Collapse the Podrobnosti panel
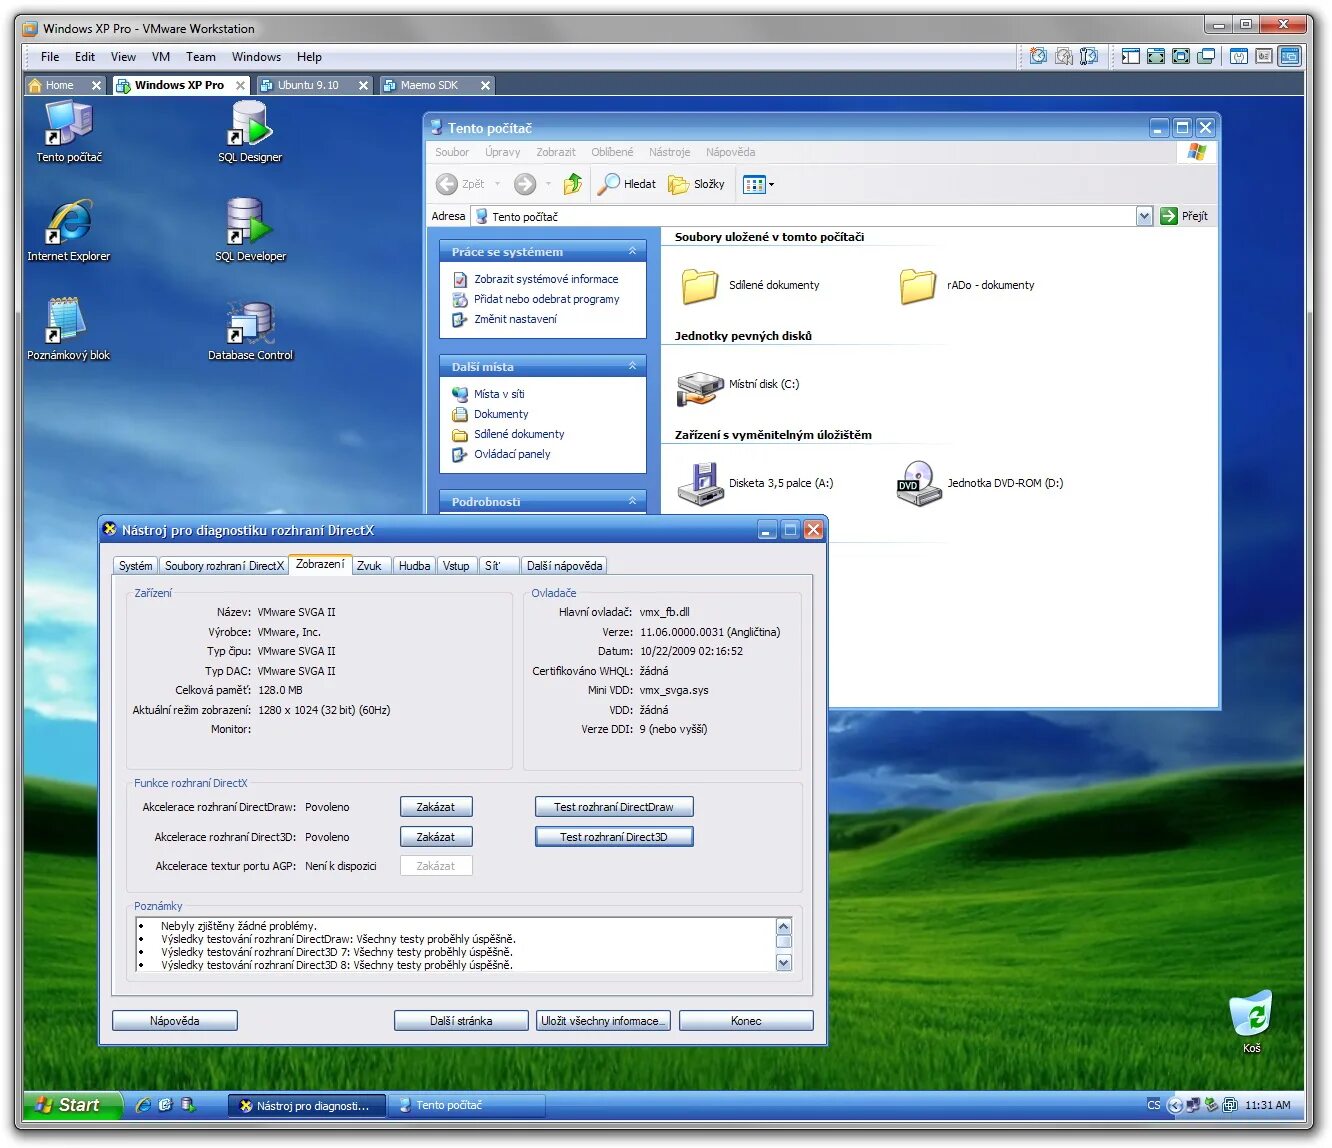 point(632,501)
